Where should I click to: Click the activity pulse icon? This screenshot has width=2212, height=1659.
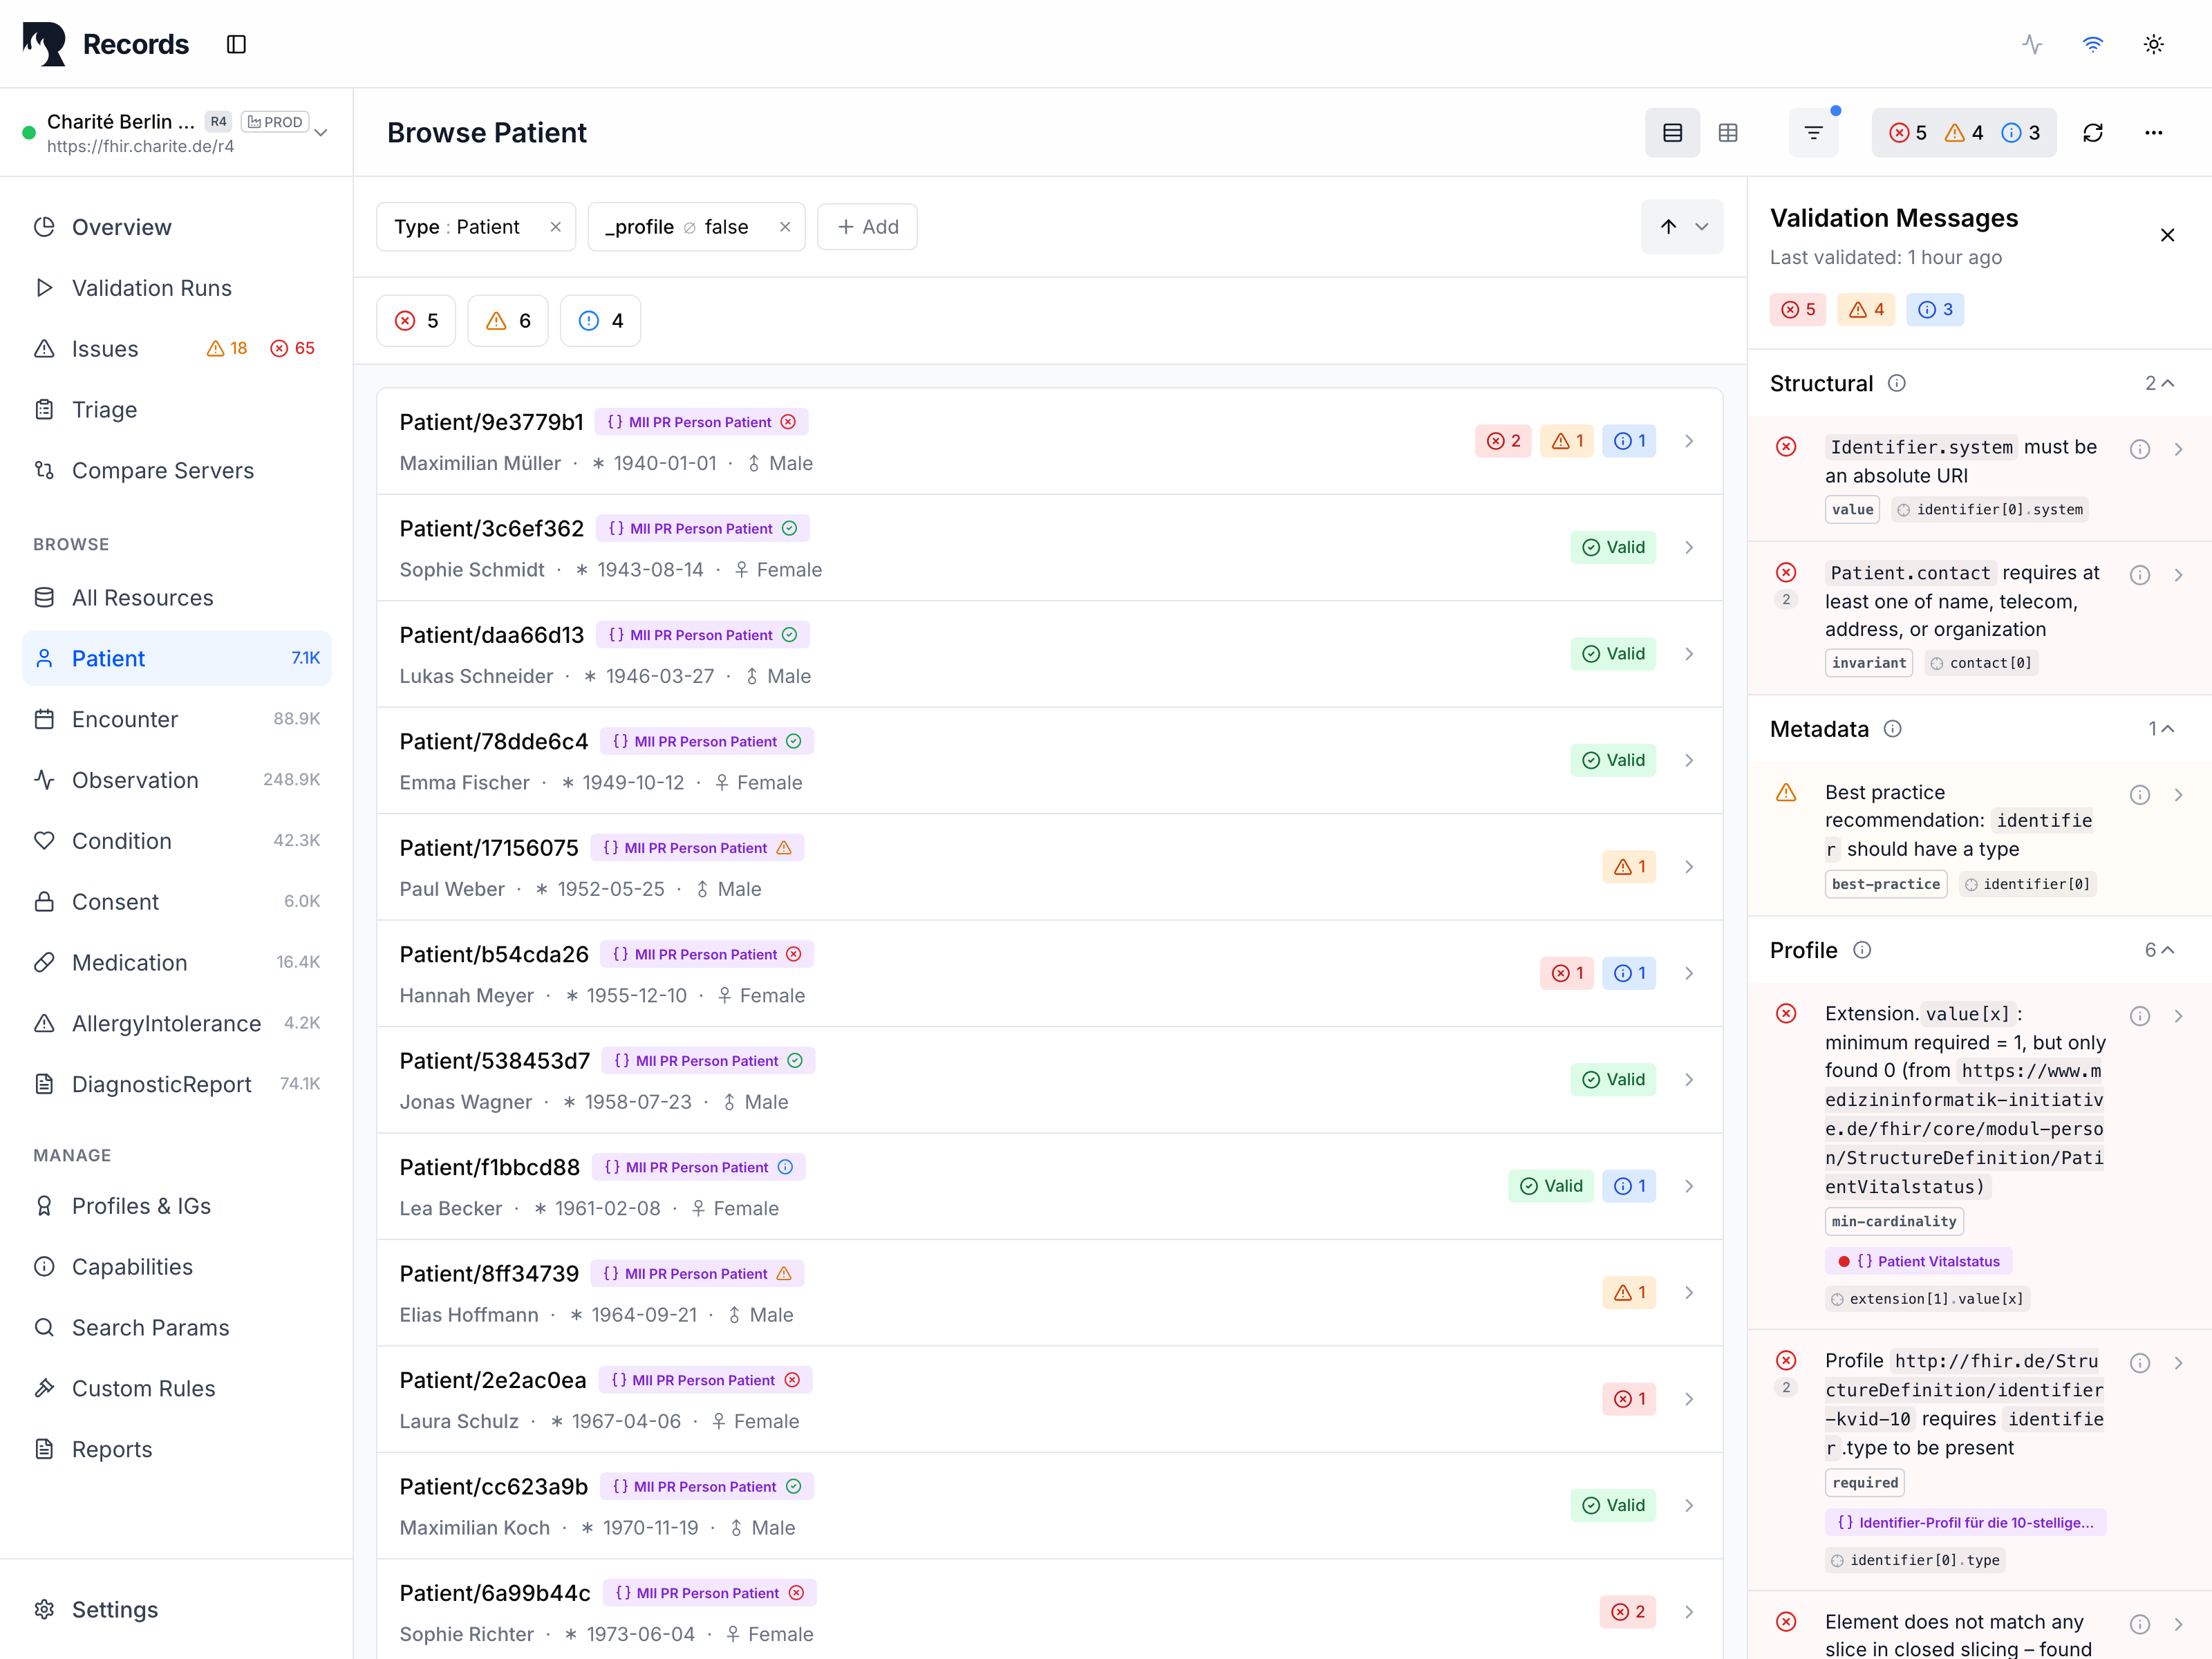(2032, 44)
